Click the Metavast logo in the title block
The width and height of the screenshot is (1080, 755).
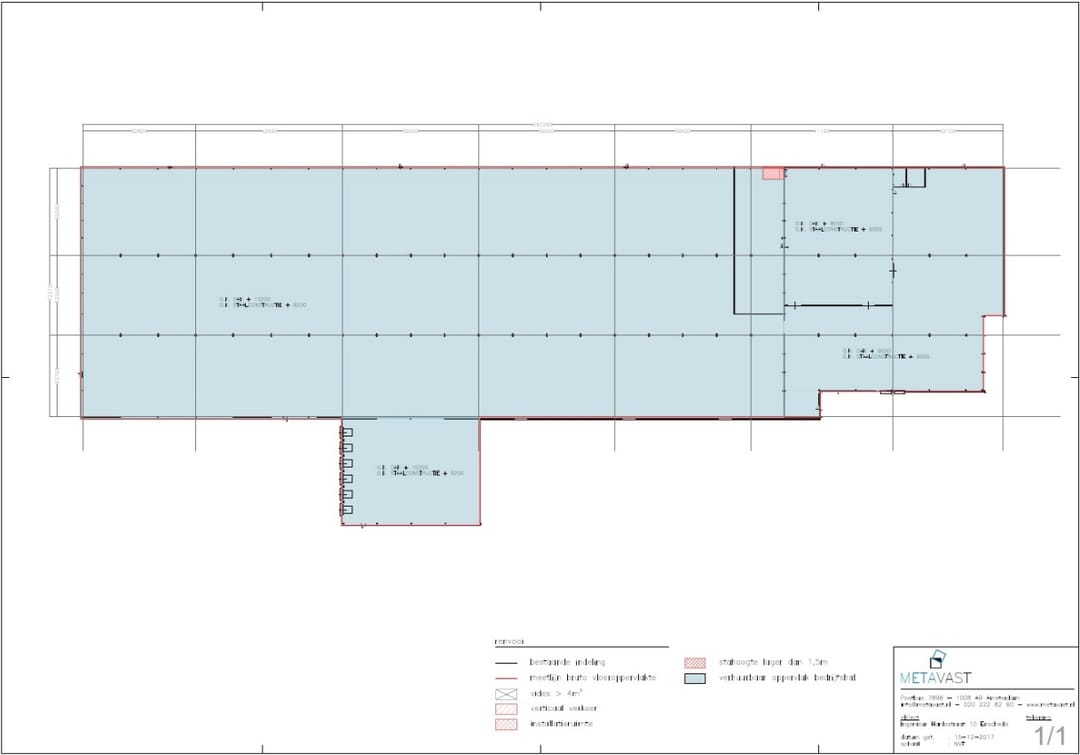(x=936, y=659)
